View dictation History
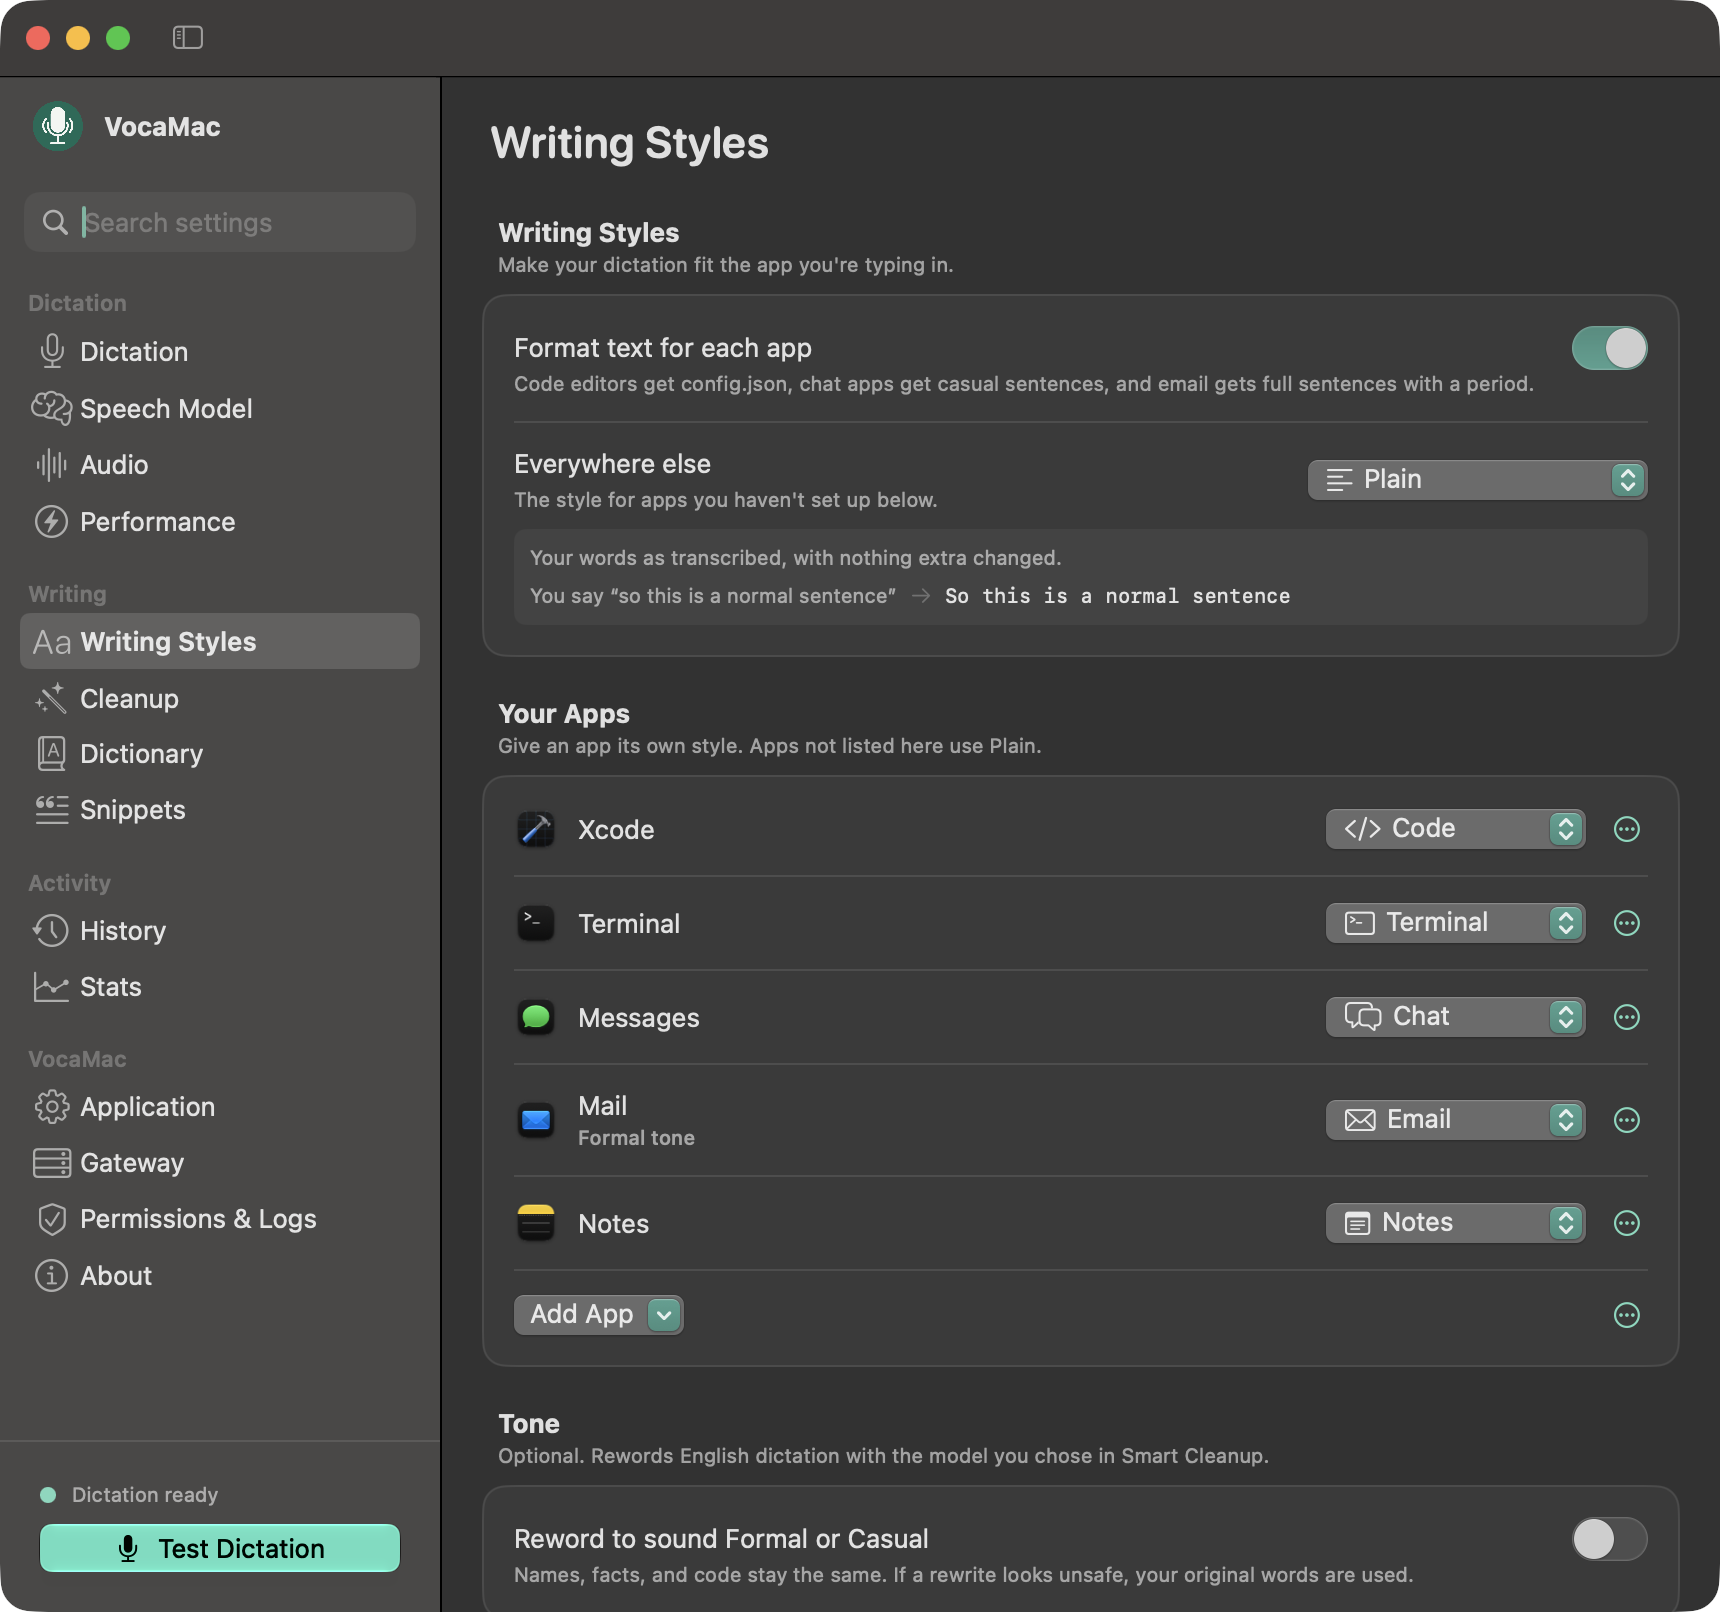The image size is (1720, 1612). [220, 931]
